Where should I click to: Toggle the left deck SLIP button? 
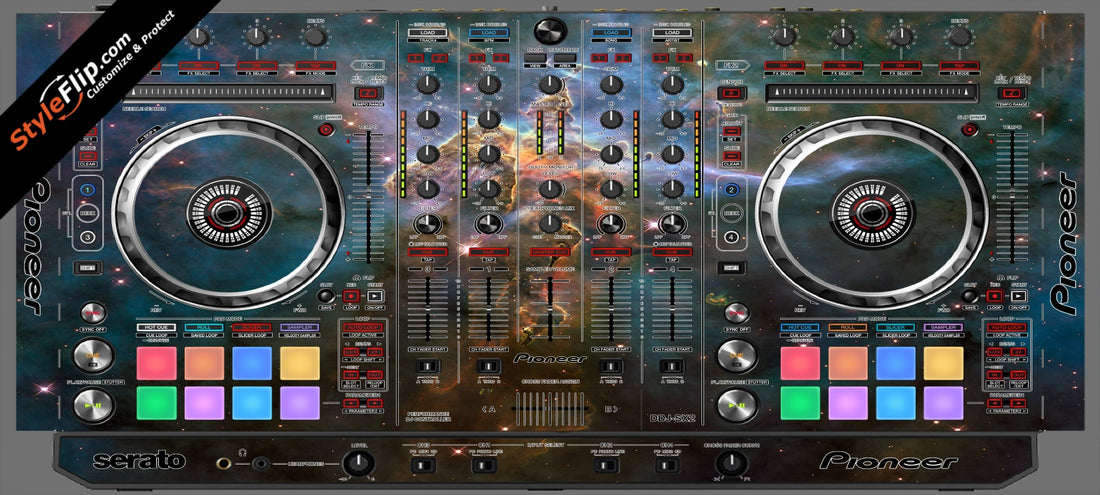[x=327, y=130]
